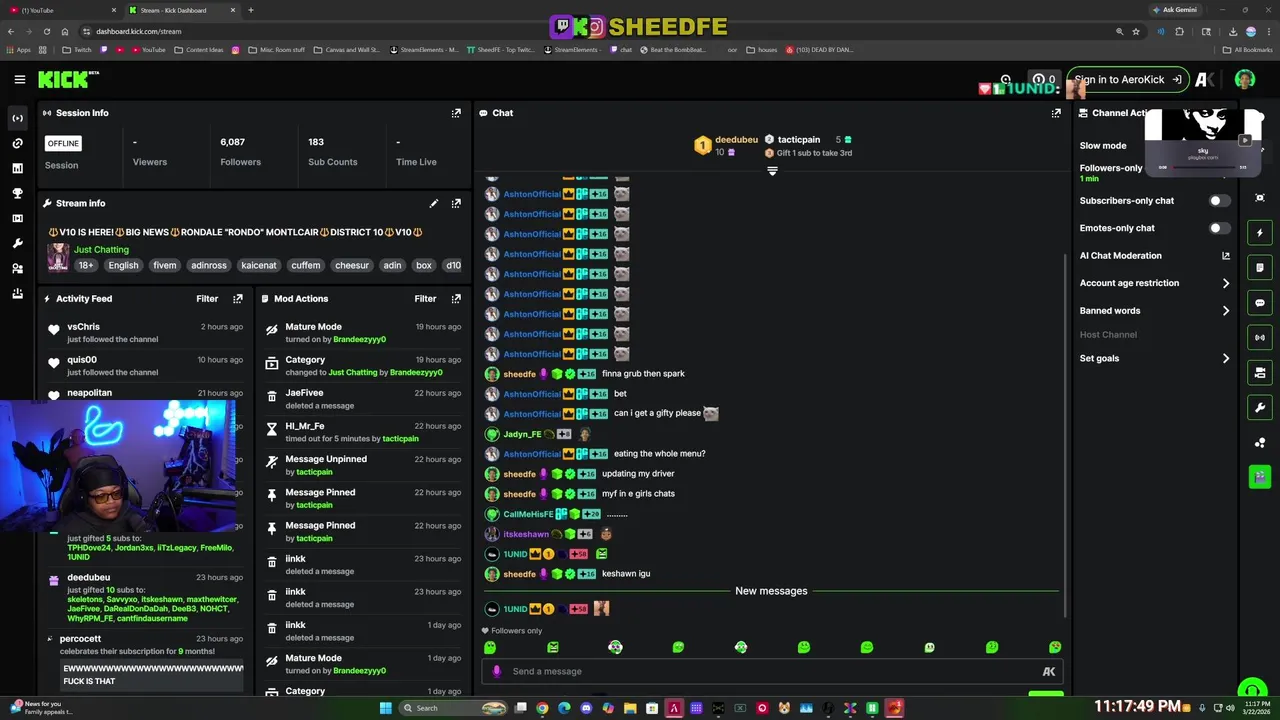The image size is (1280, 720).
Task: Toggle the chat bubble widget button on right rail
Action: tap(1260, 303)
